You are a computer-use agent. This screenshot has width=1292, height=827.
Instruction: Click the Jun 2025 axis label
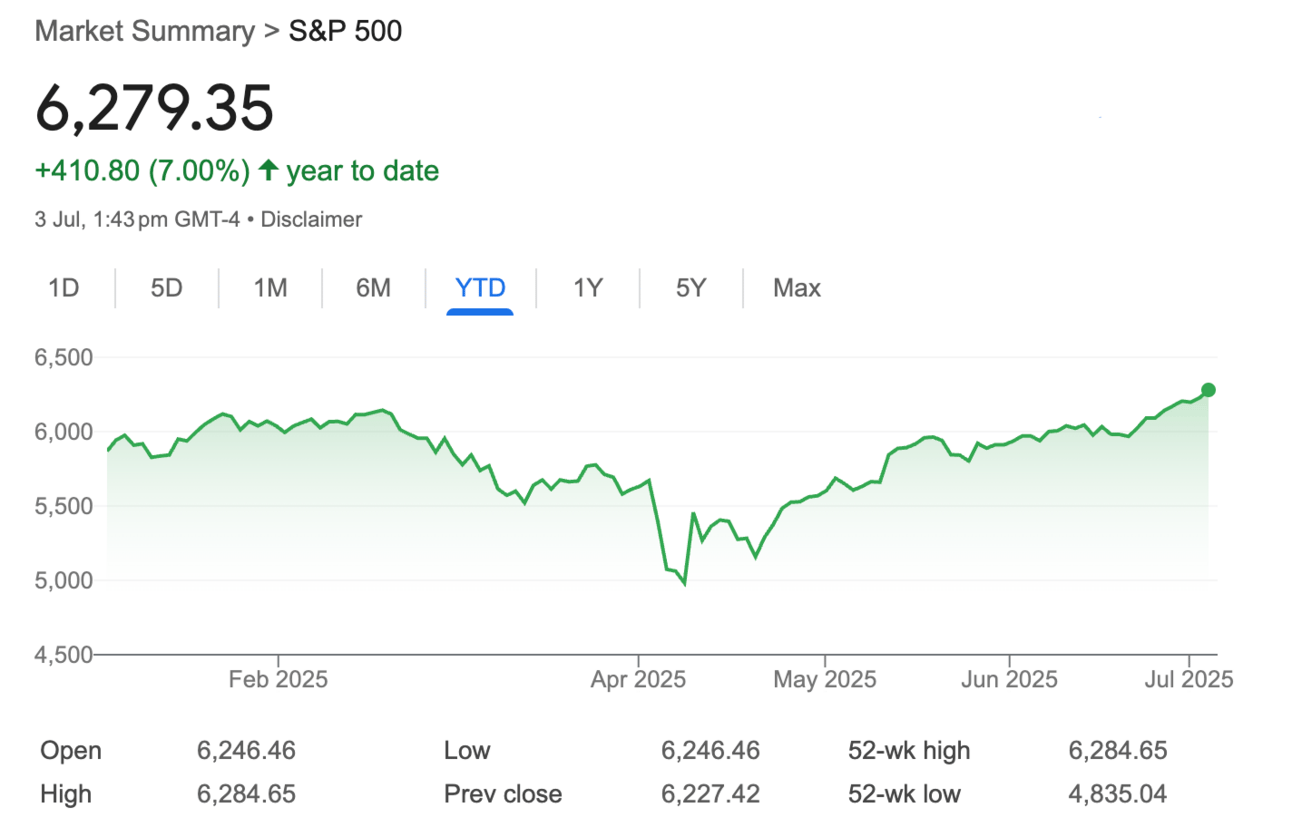click(x=1008, y=680)
